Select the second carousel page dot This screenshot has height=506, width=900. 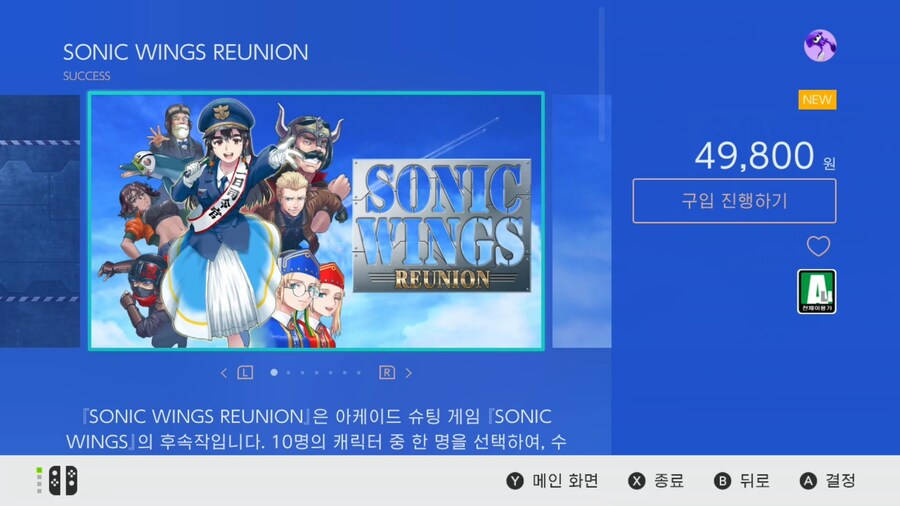pyautogui.click(x=289, y=373)
